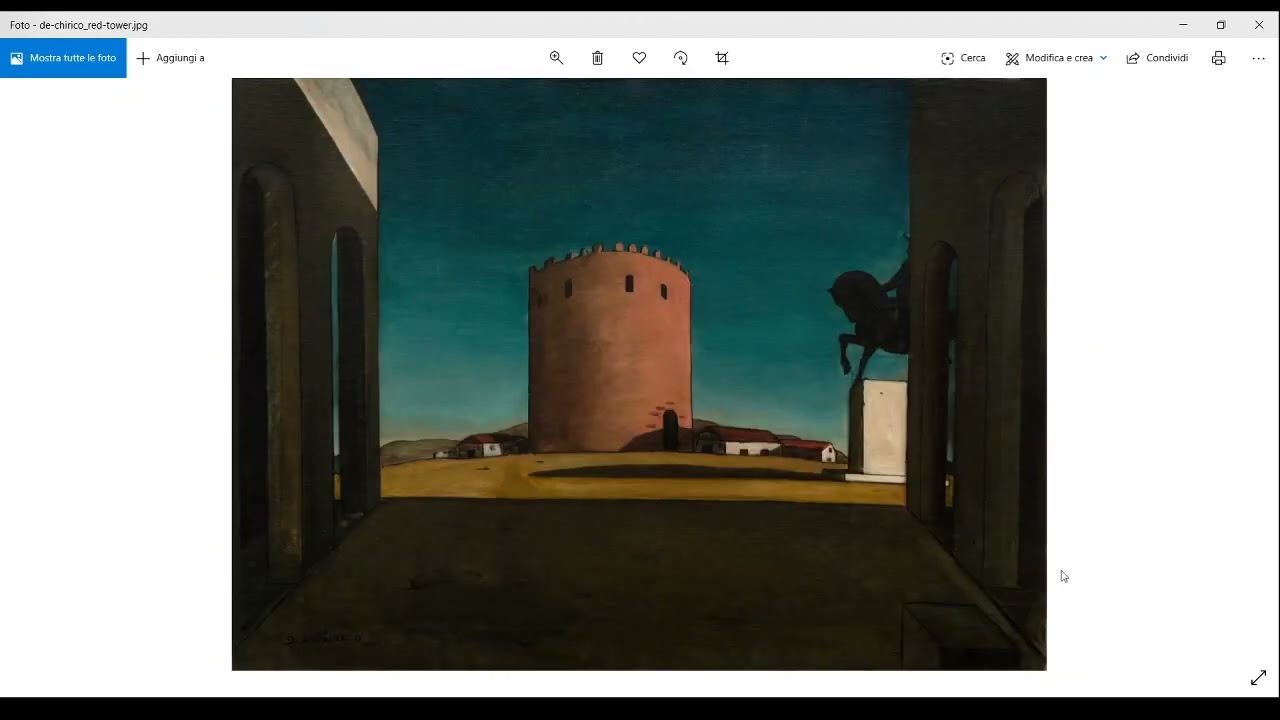Click Mostra tutte le foto button

[63, 58]
